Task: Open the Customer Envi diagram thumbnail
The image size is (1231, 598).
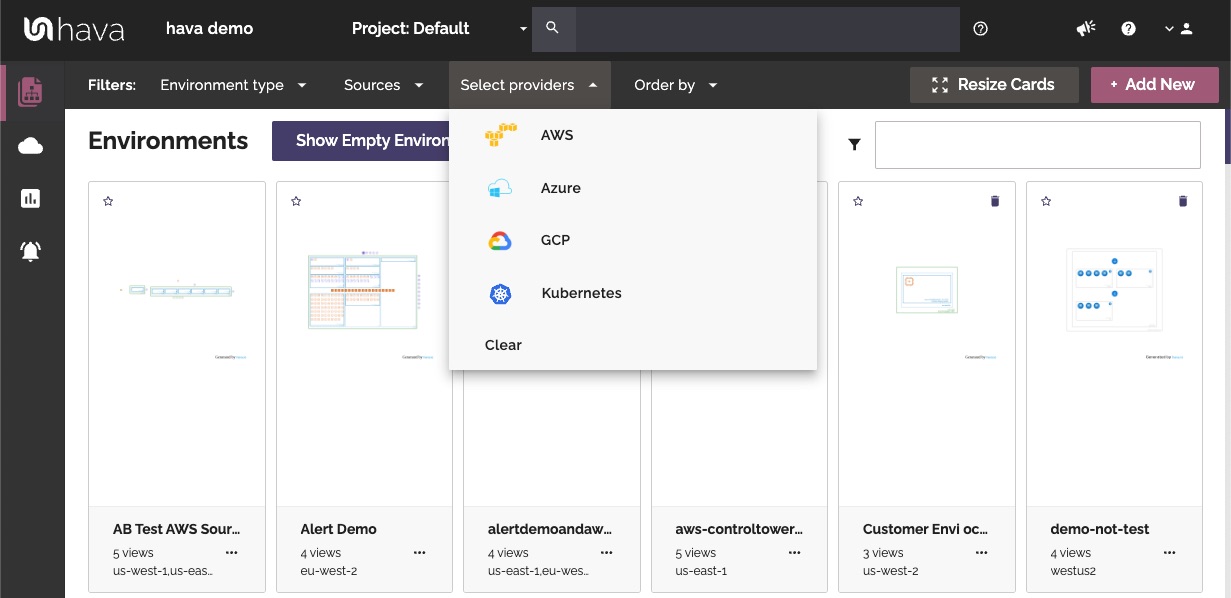Action: 927,290
